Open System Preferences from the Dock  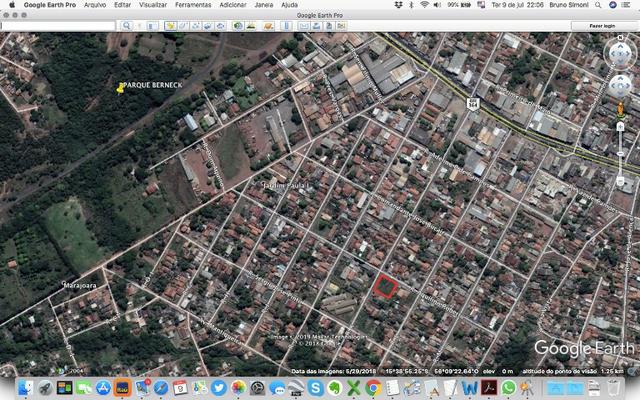pyautogui.click(x=257, y=388)
